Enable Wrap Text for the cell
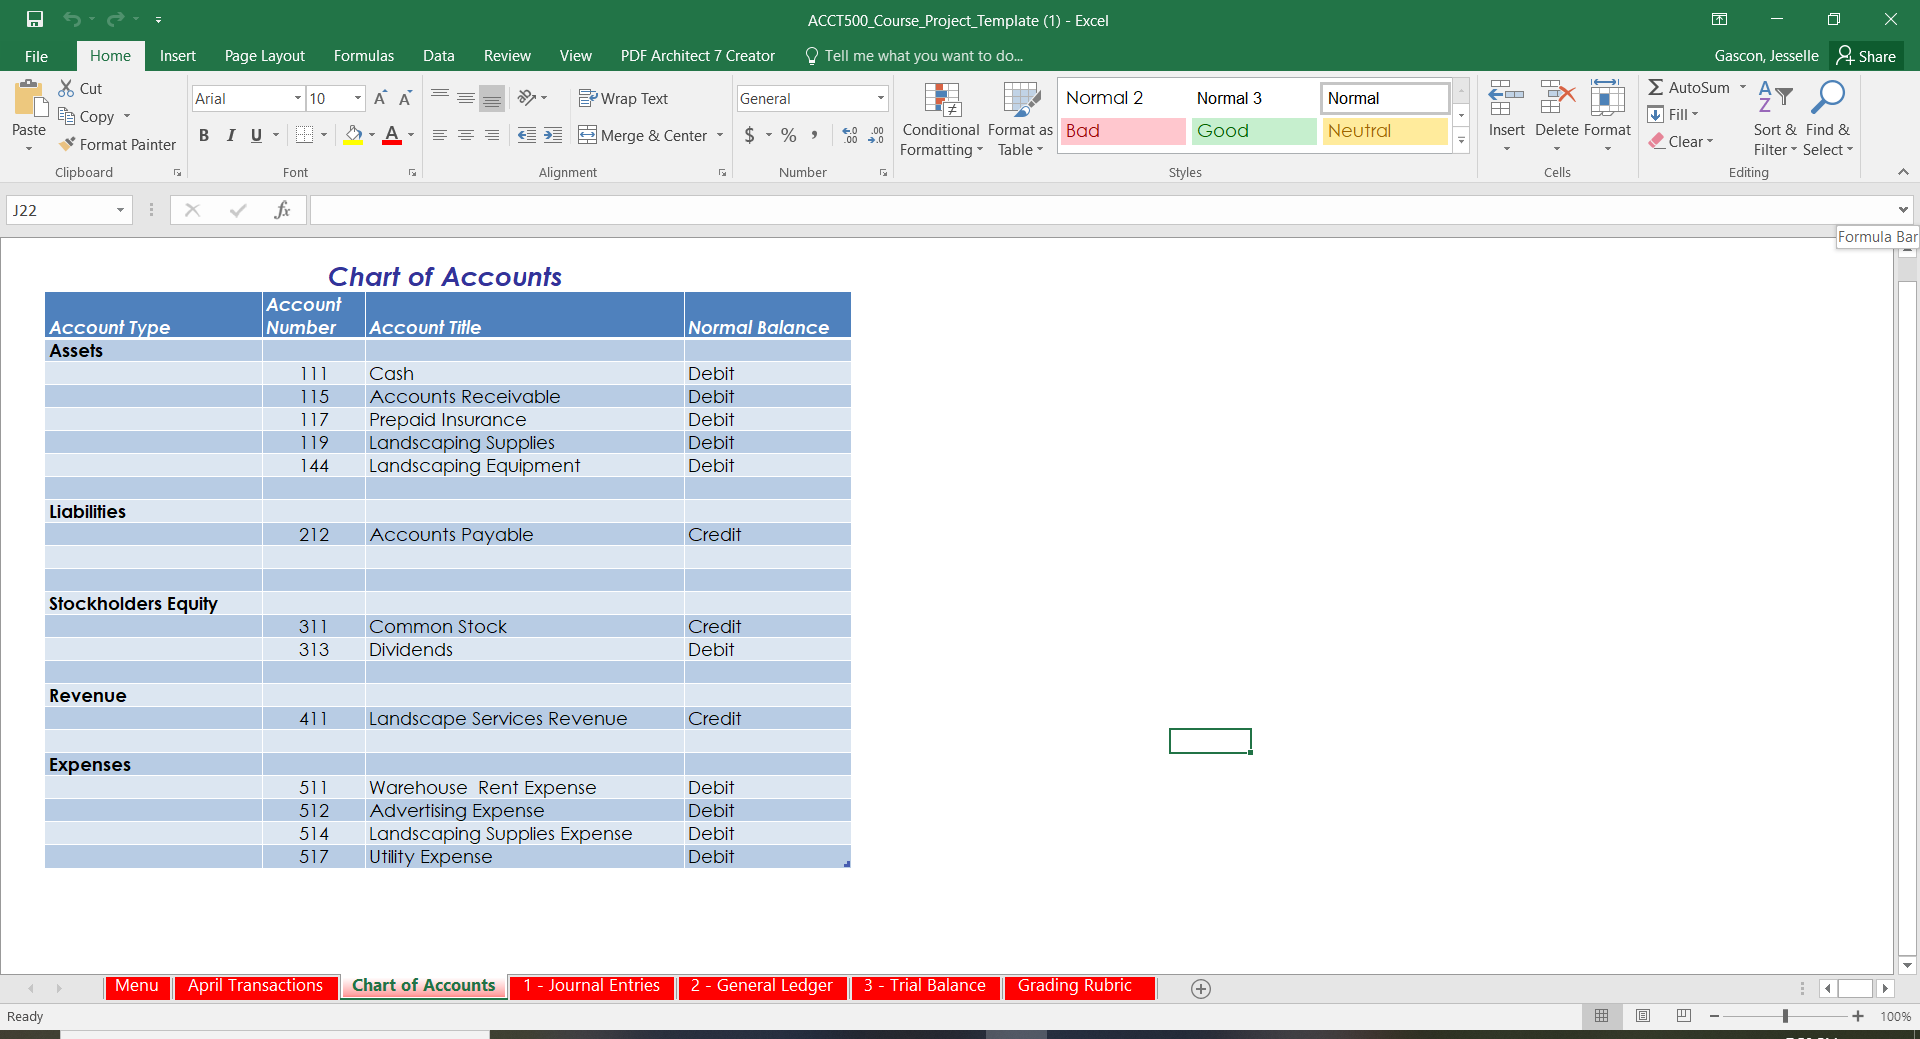The height and width of the screenshot is (1039, 1920). click(x=623, y=98)
